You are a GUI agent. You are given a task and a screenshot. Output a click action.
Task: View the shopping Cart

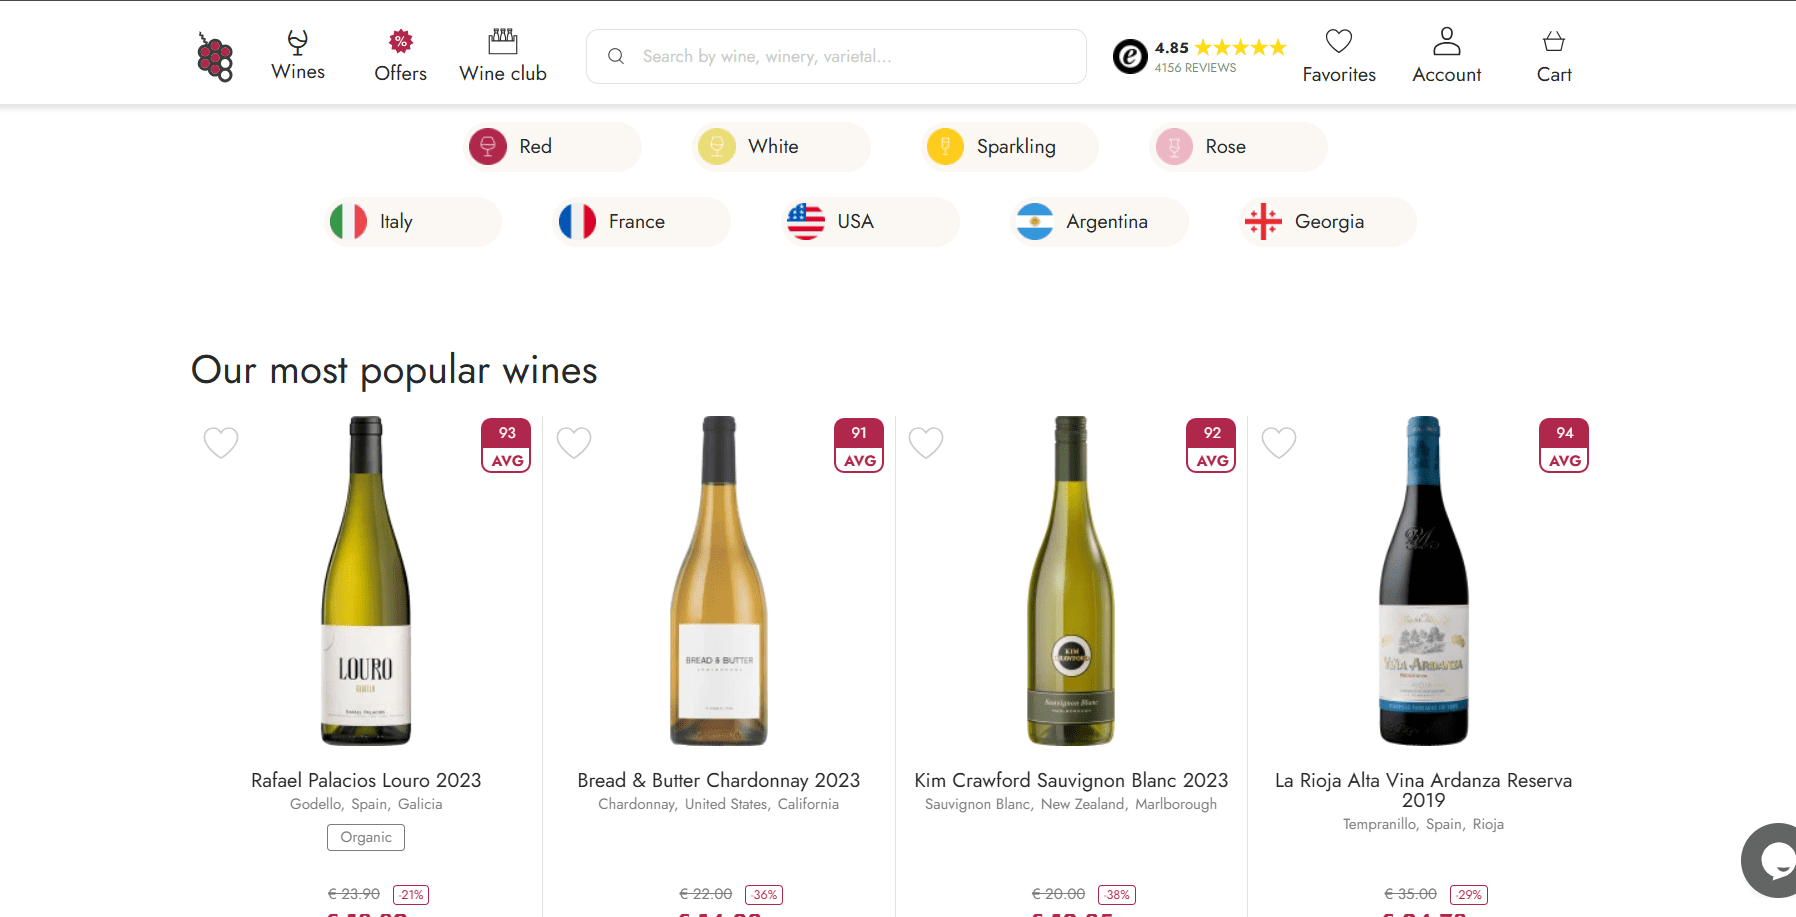[x=1554, y=56]
